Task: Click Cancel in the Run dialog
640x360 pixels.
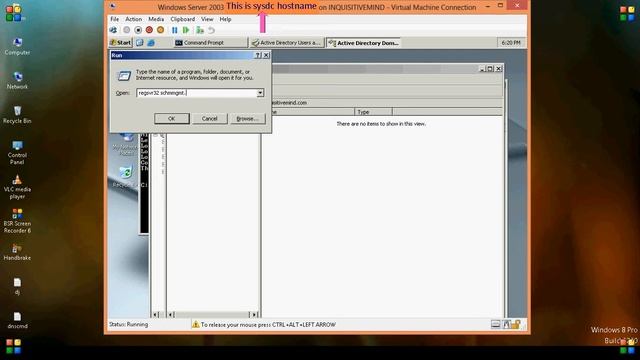Action: [x=209, y=118]
